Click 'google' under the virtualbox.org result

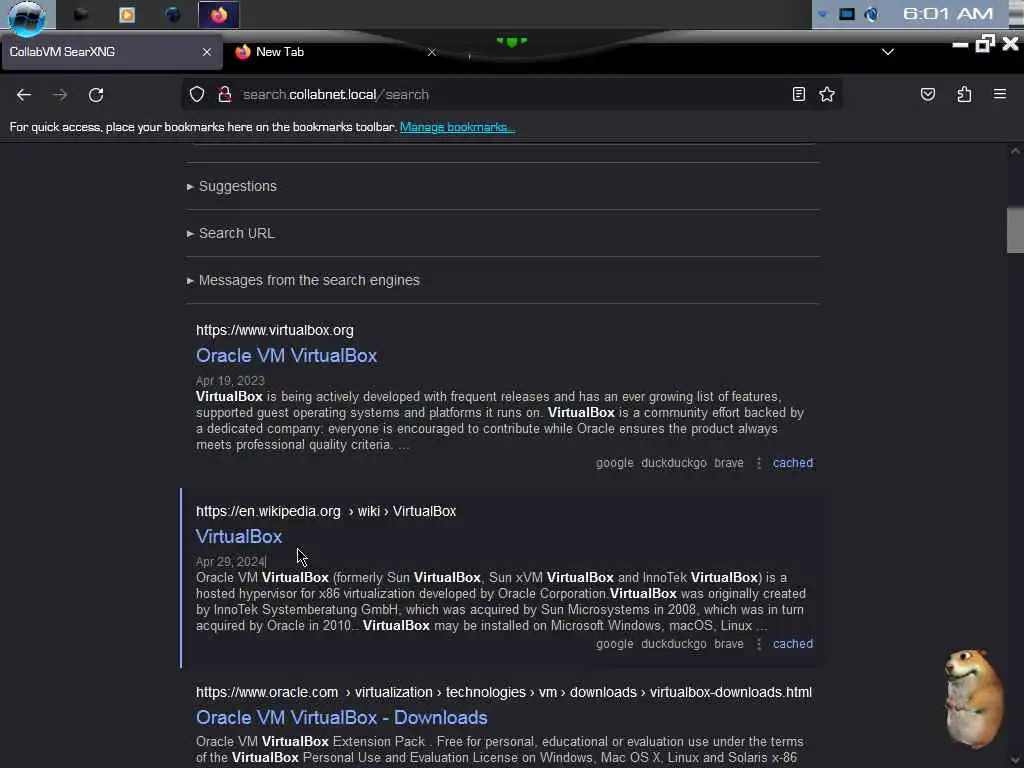(x=615, y=463)
